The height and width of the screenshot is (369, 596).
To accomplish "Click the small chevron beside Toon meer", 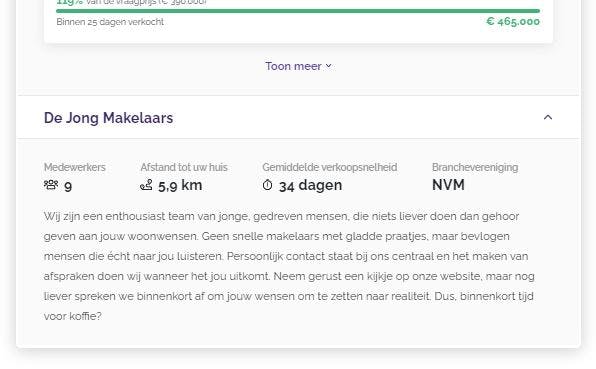I will 329,66.
